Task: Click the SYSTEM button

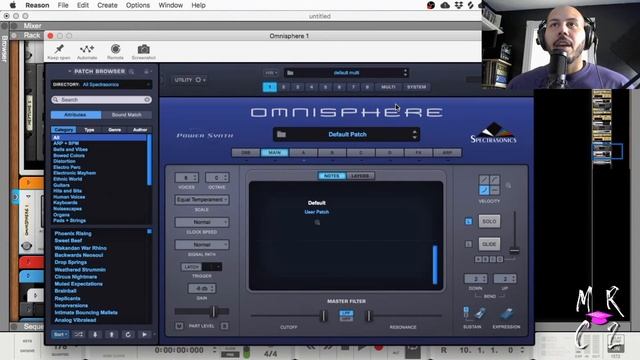Action: [x=416, y=87]
